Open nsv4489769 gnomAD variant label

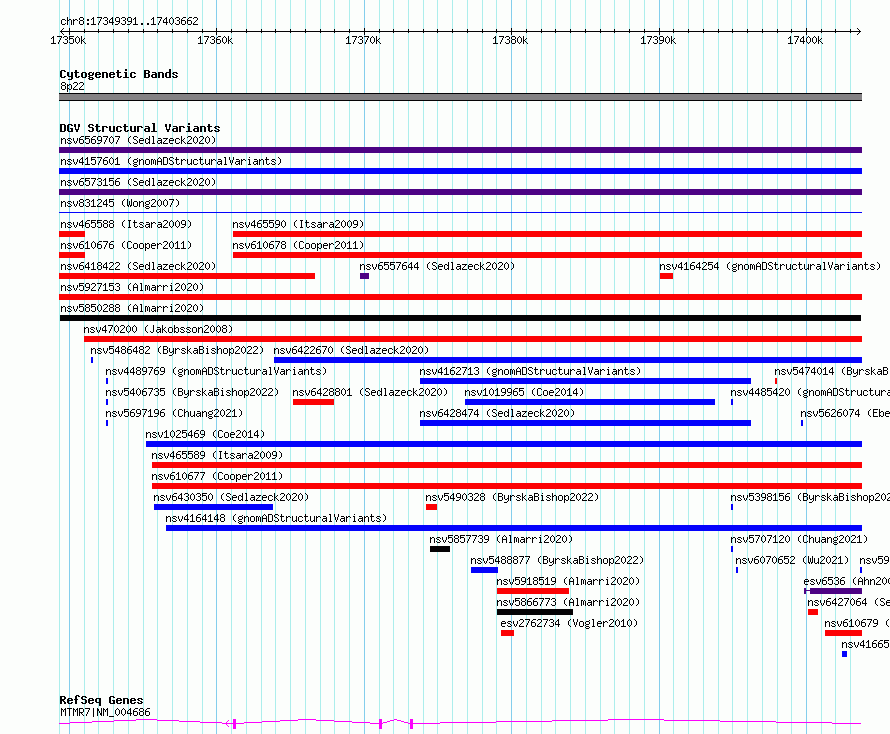tap(216, 371)
